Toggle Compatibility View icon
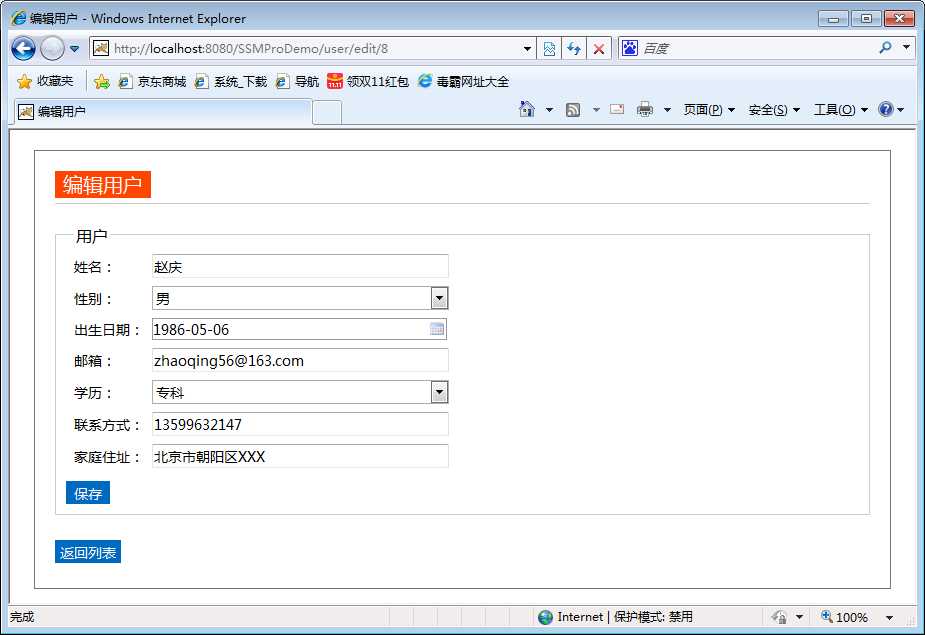The image size is (925, 635). point(549,49)
